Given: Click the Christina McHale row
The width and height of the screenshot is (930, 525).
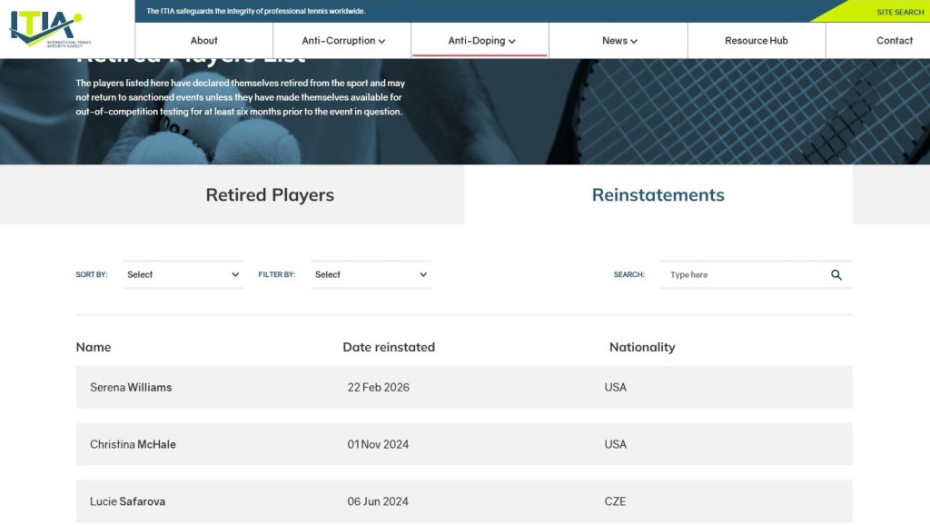Looking at the screenshot, I should tap(464, 444).
